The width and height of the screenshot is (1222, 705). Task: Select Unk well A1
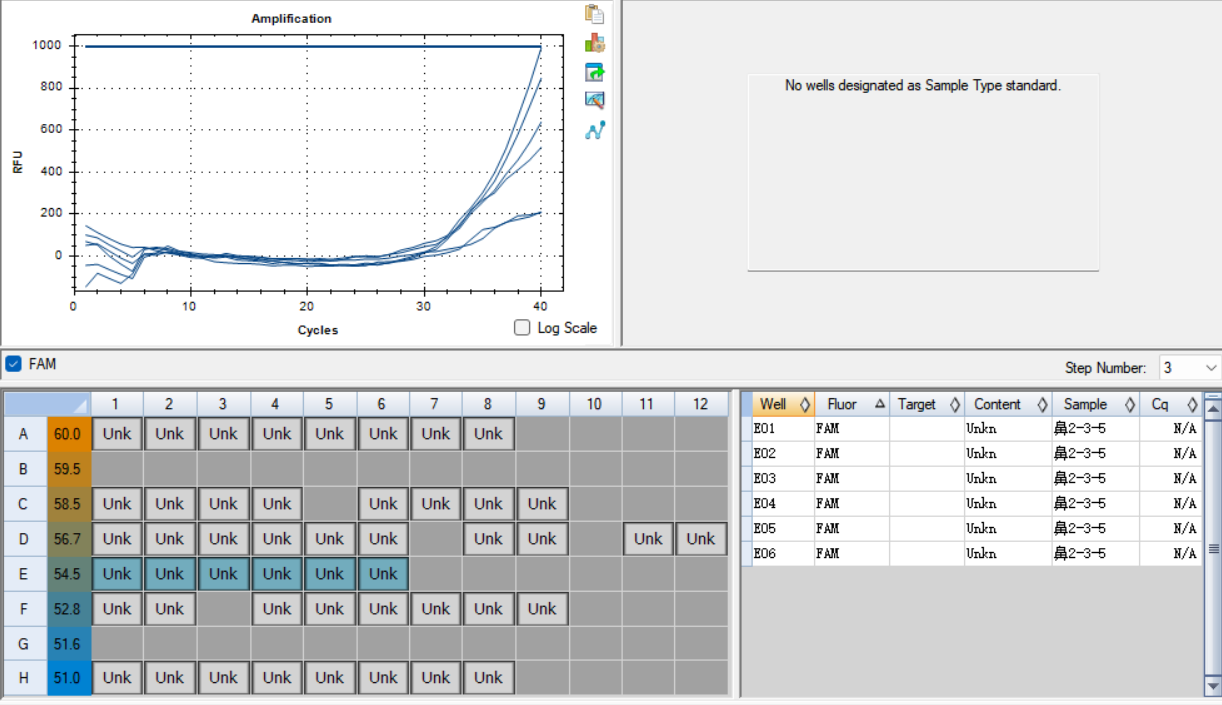tap(117, 434)
